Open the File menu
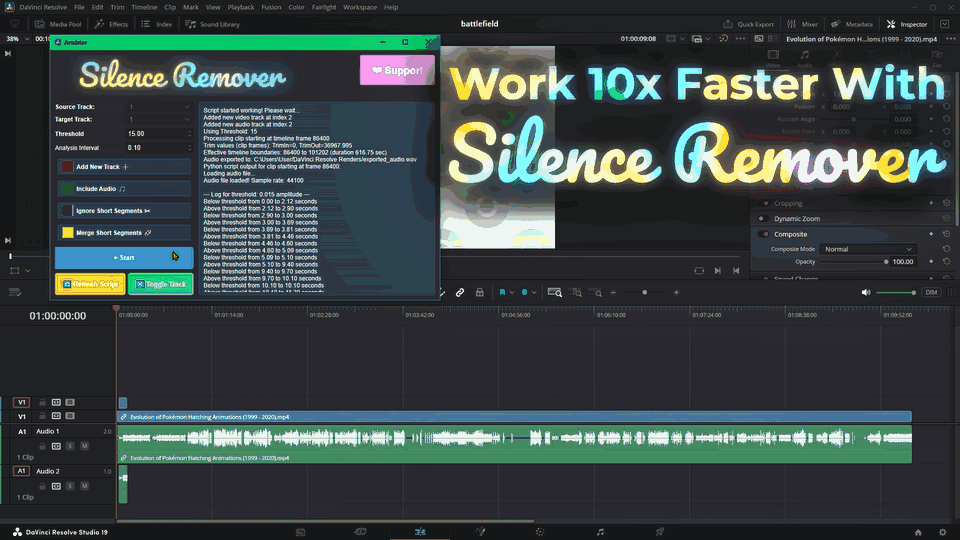Screen dimensions: 960x540 point(79,7)
